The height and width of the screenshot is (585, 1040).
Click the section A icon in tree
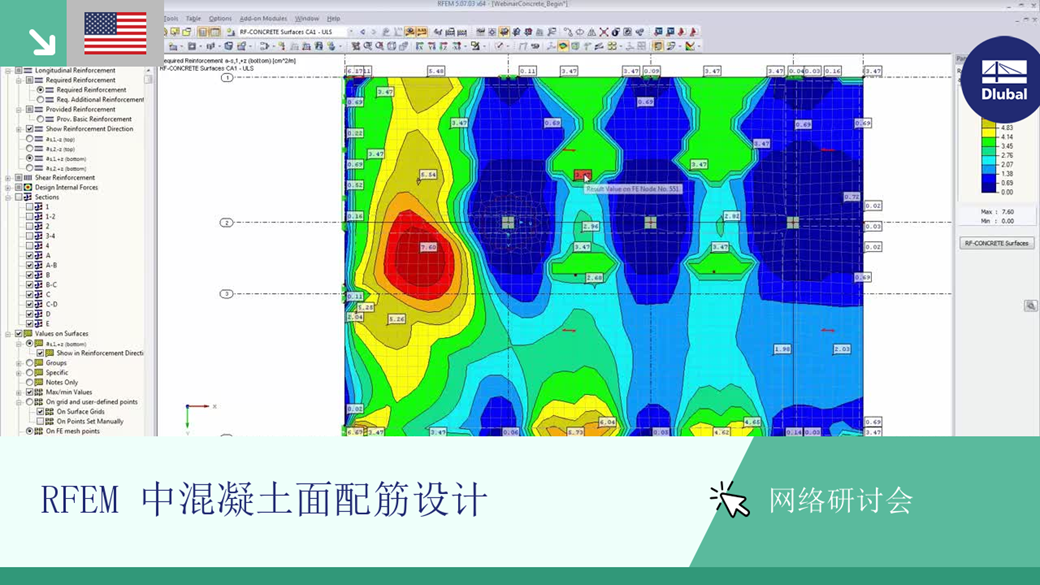38,255
